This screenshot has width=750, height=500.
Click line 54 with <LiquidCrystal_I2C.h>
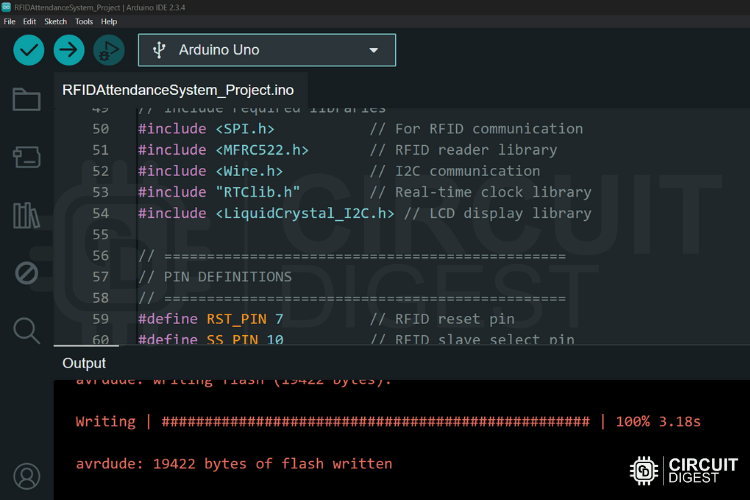click(364, 213)
